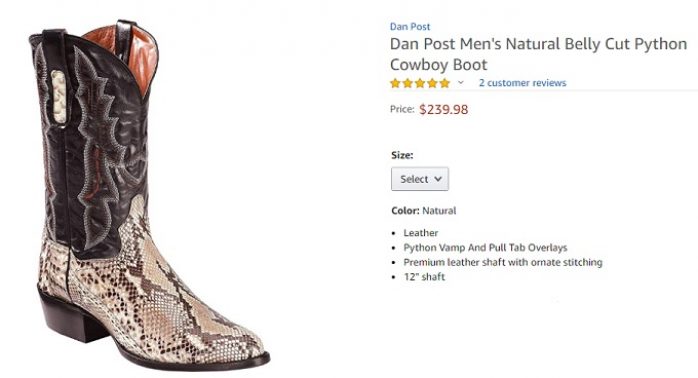Click the Color: Natural label
This screenshot has width=698, height=378.
pyautogui.click(x=424, y=211)
